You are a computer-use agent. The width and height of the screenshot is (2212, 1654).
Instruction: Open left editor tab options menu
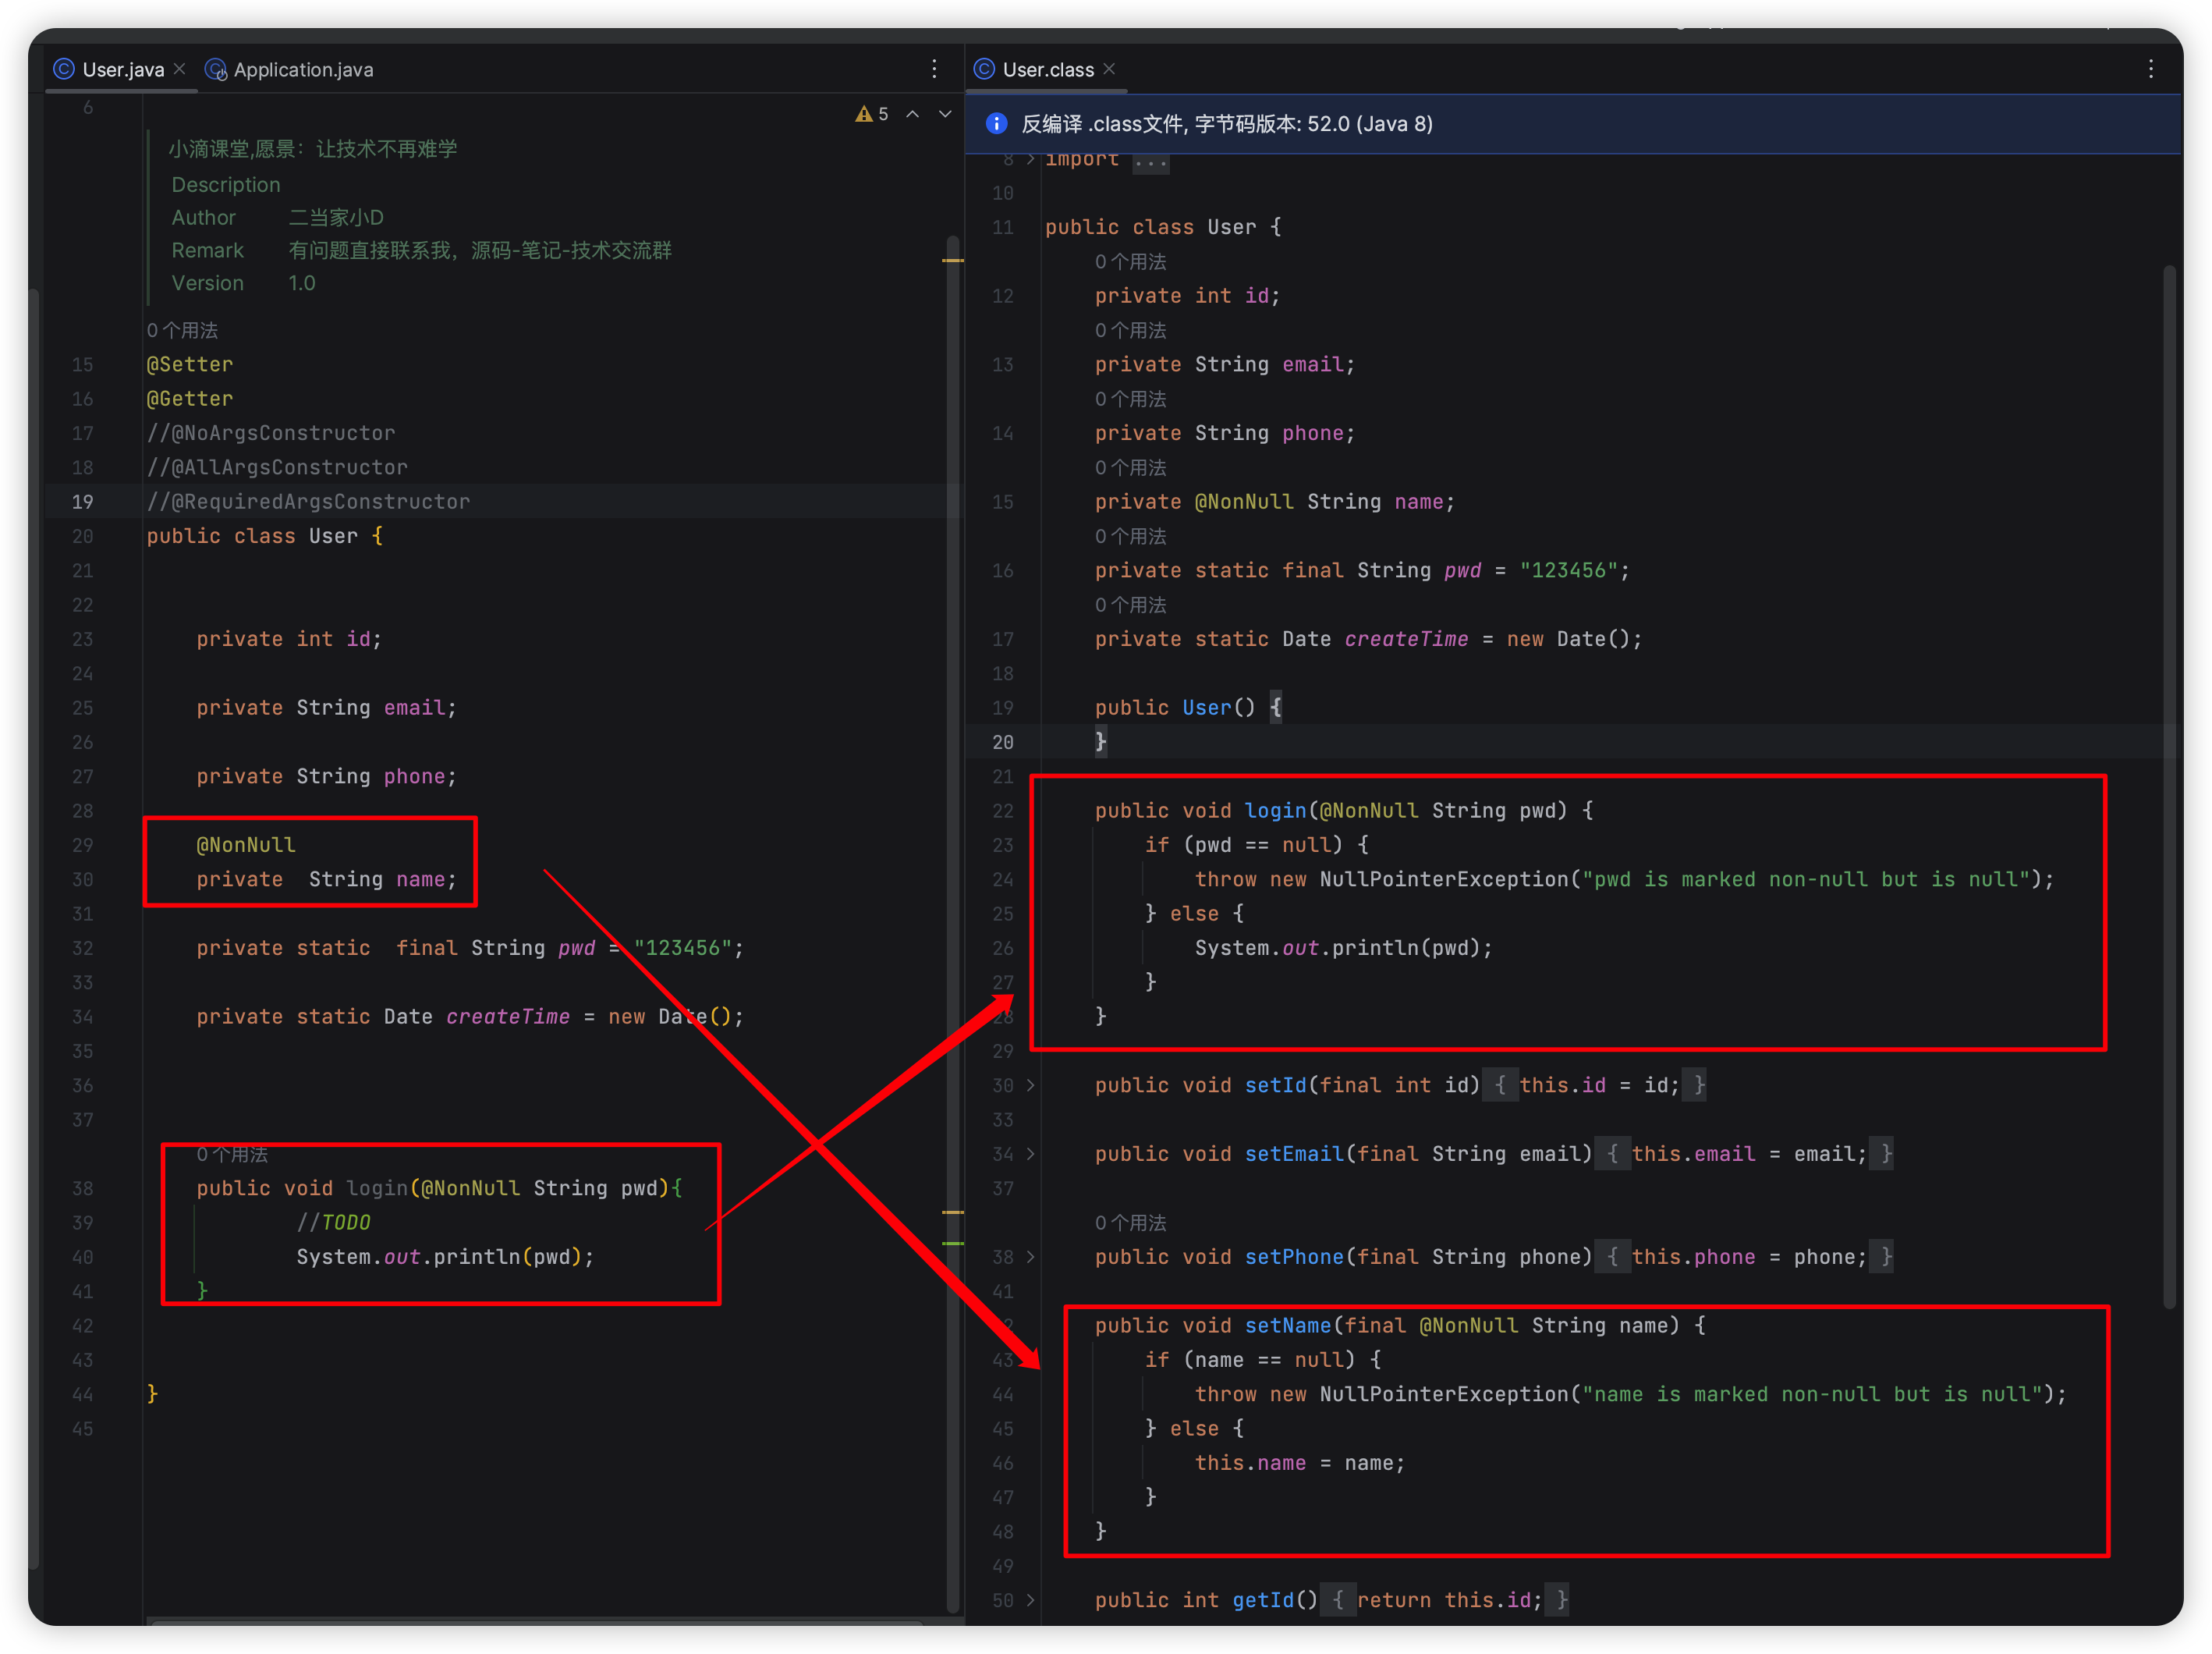934,69
